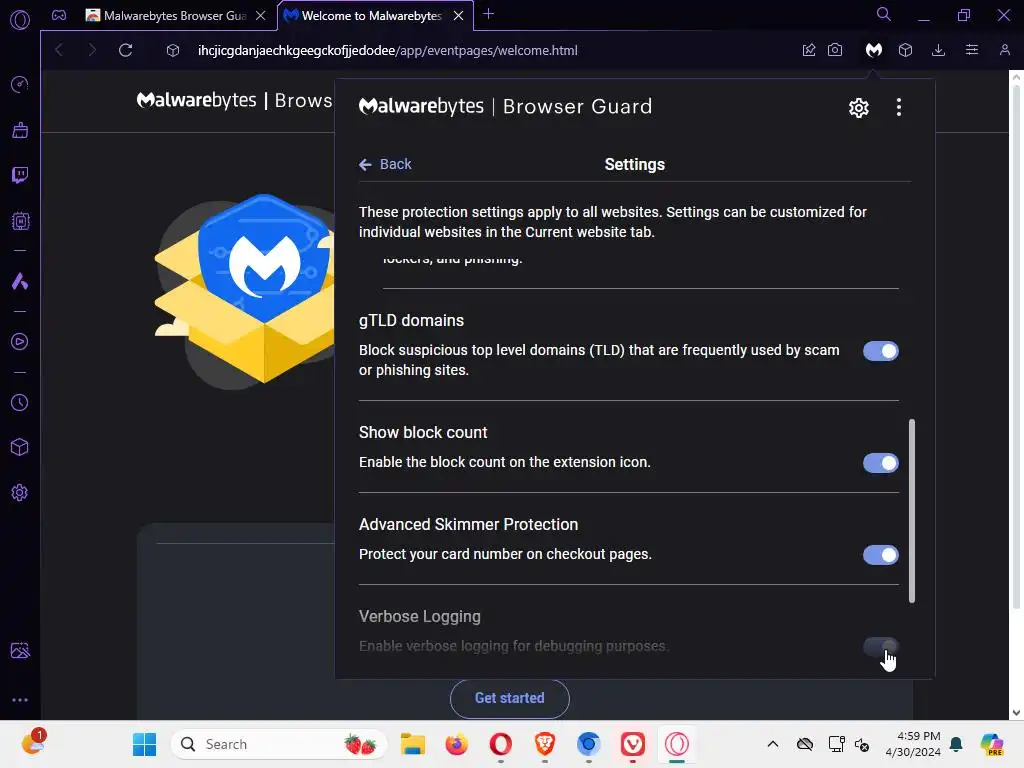
Task: Open a new tab with plus button
Action: coord(488,14)
